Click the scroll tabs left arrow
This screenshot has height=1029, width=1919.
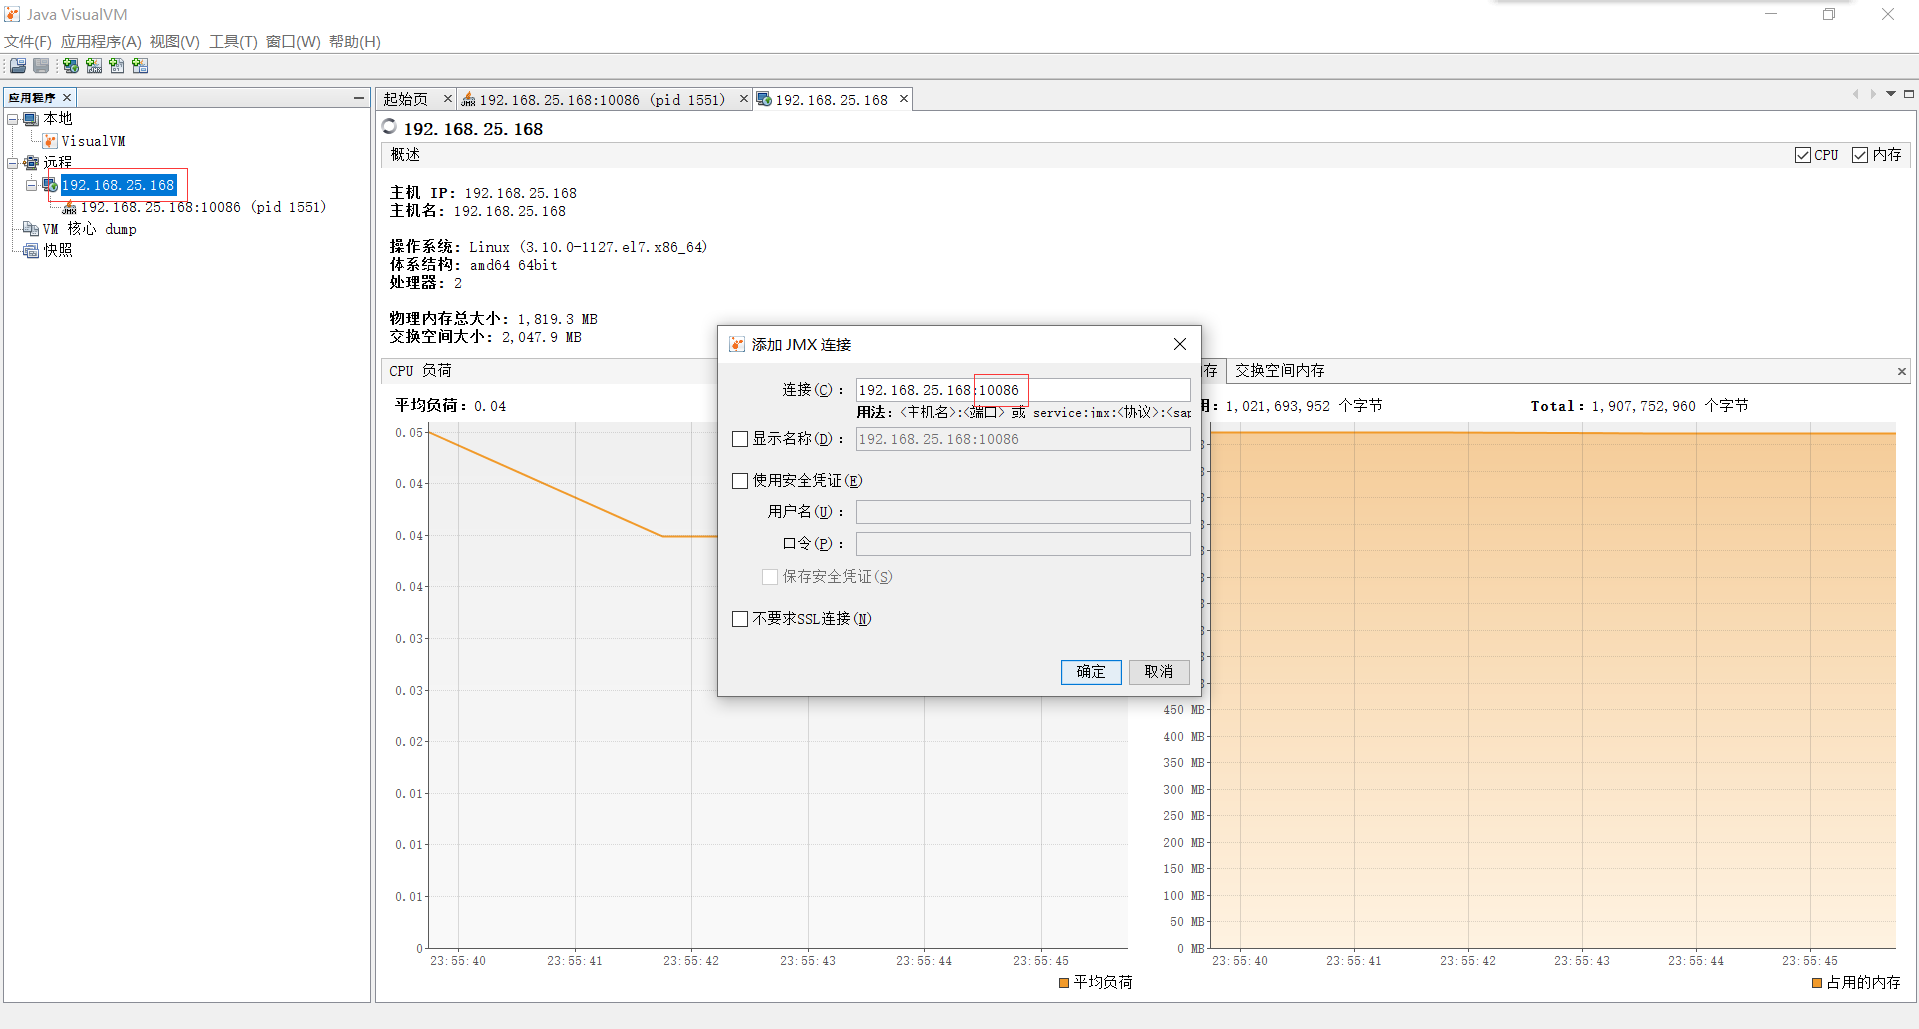coord(1855,94)
